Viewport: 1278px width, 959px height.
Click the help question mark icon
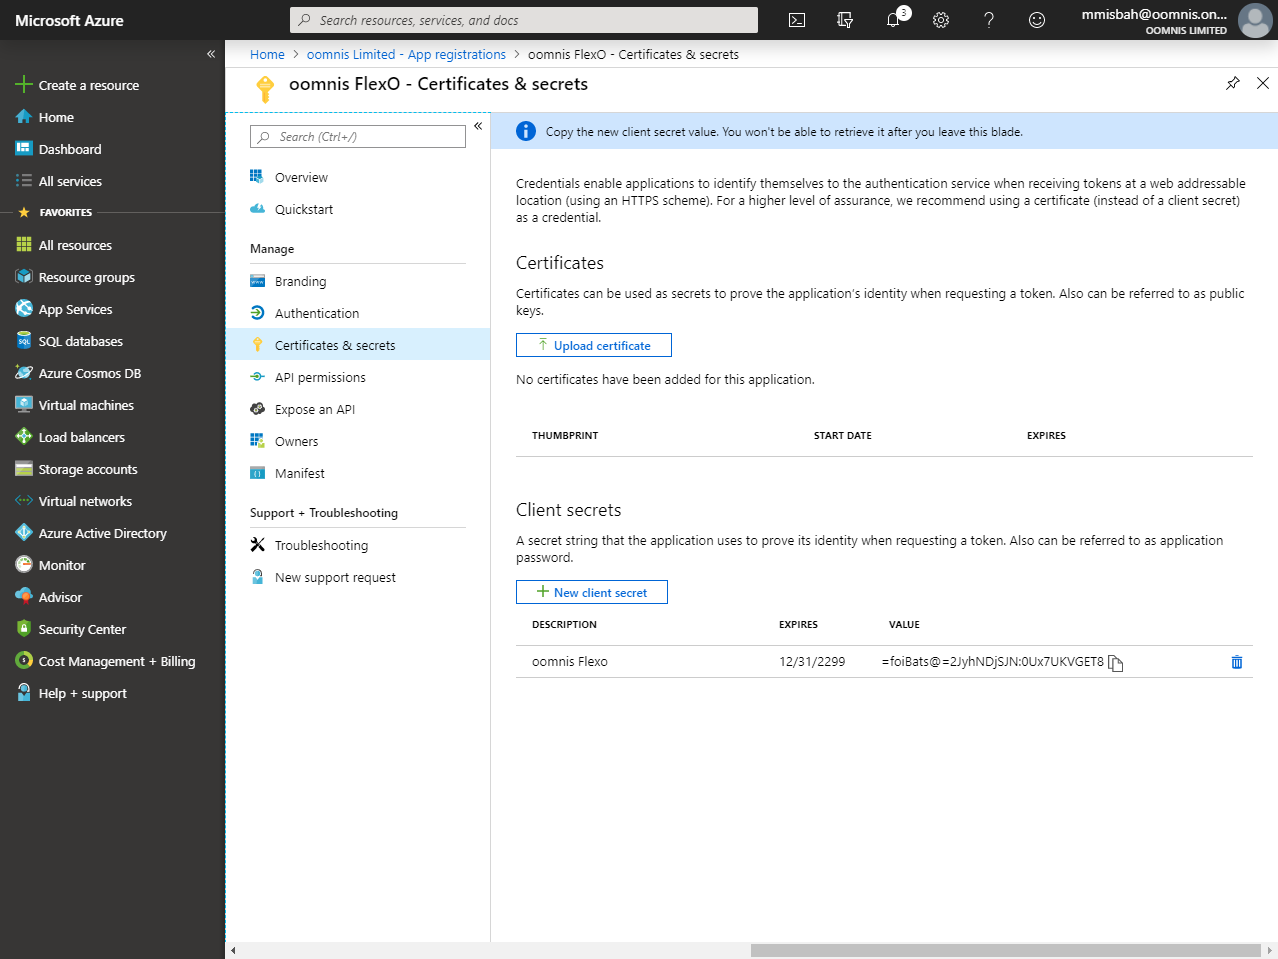(x=989, y=20)
